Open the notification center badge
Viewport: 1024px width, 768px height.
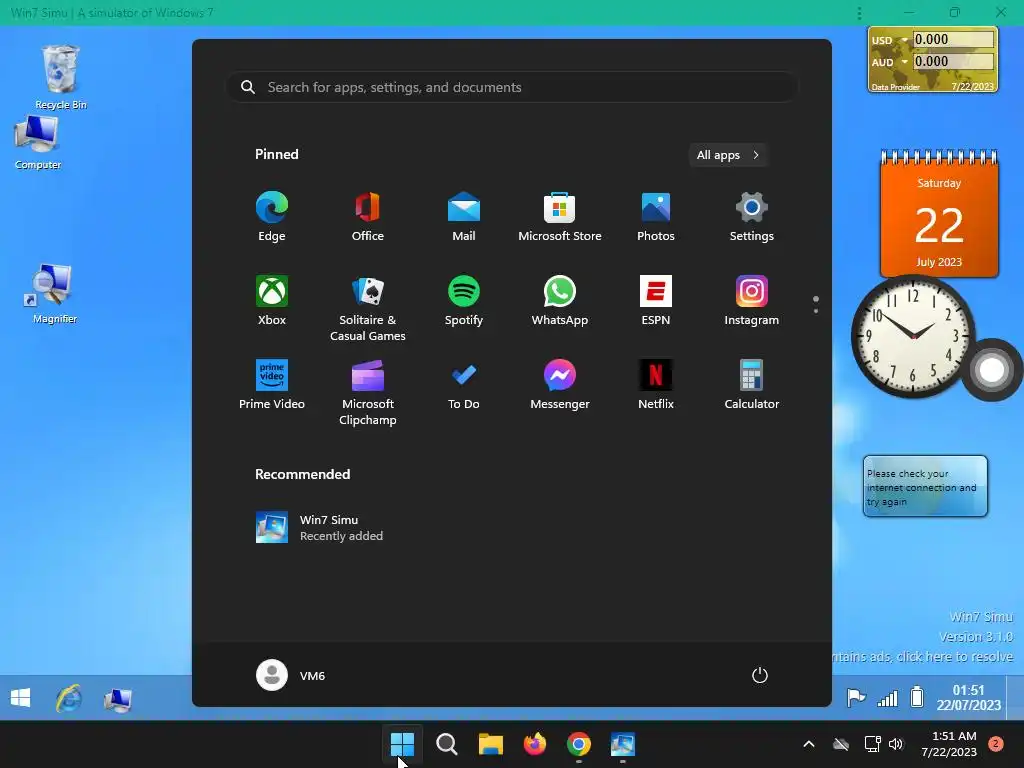(x=996, y=744)
